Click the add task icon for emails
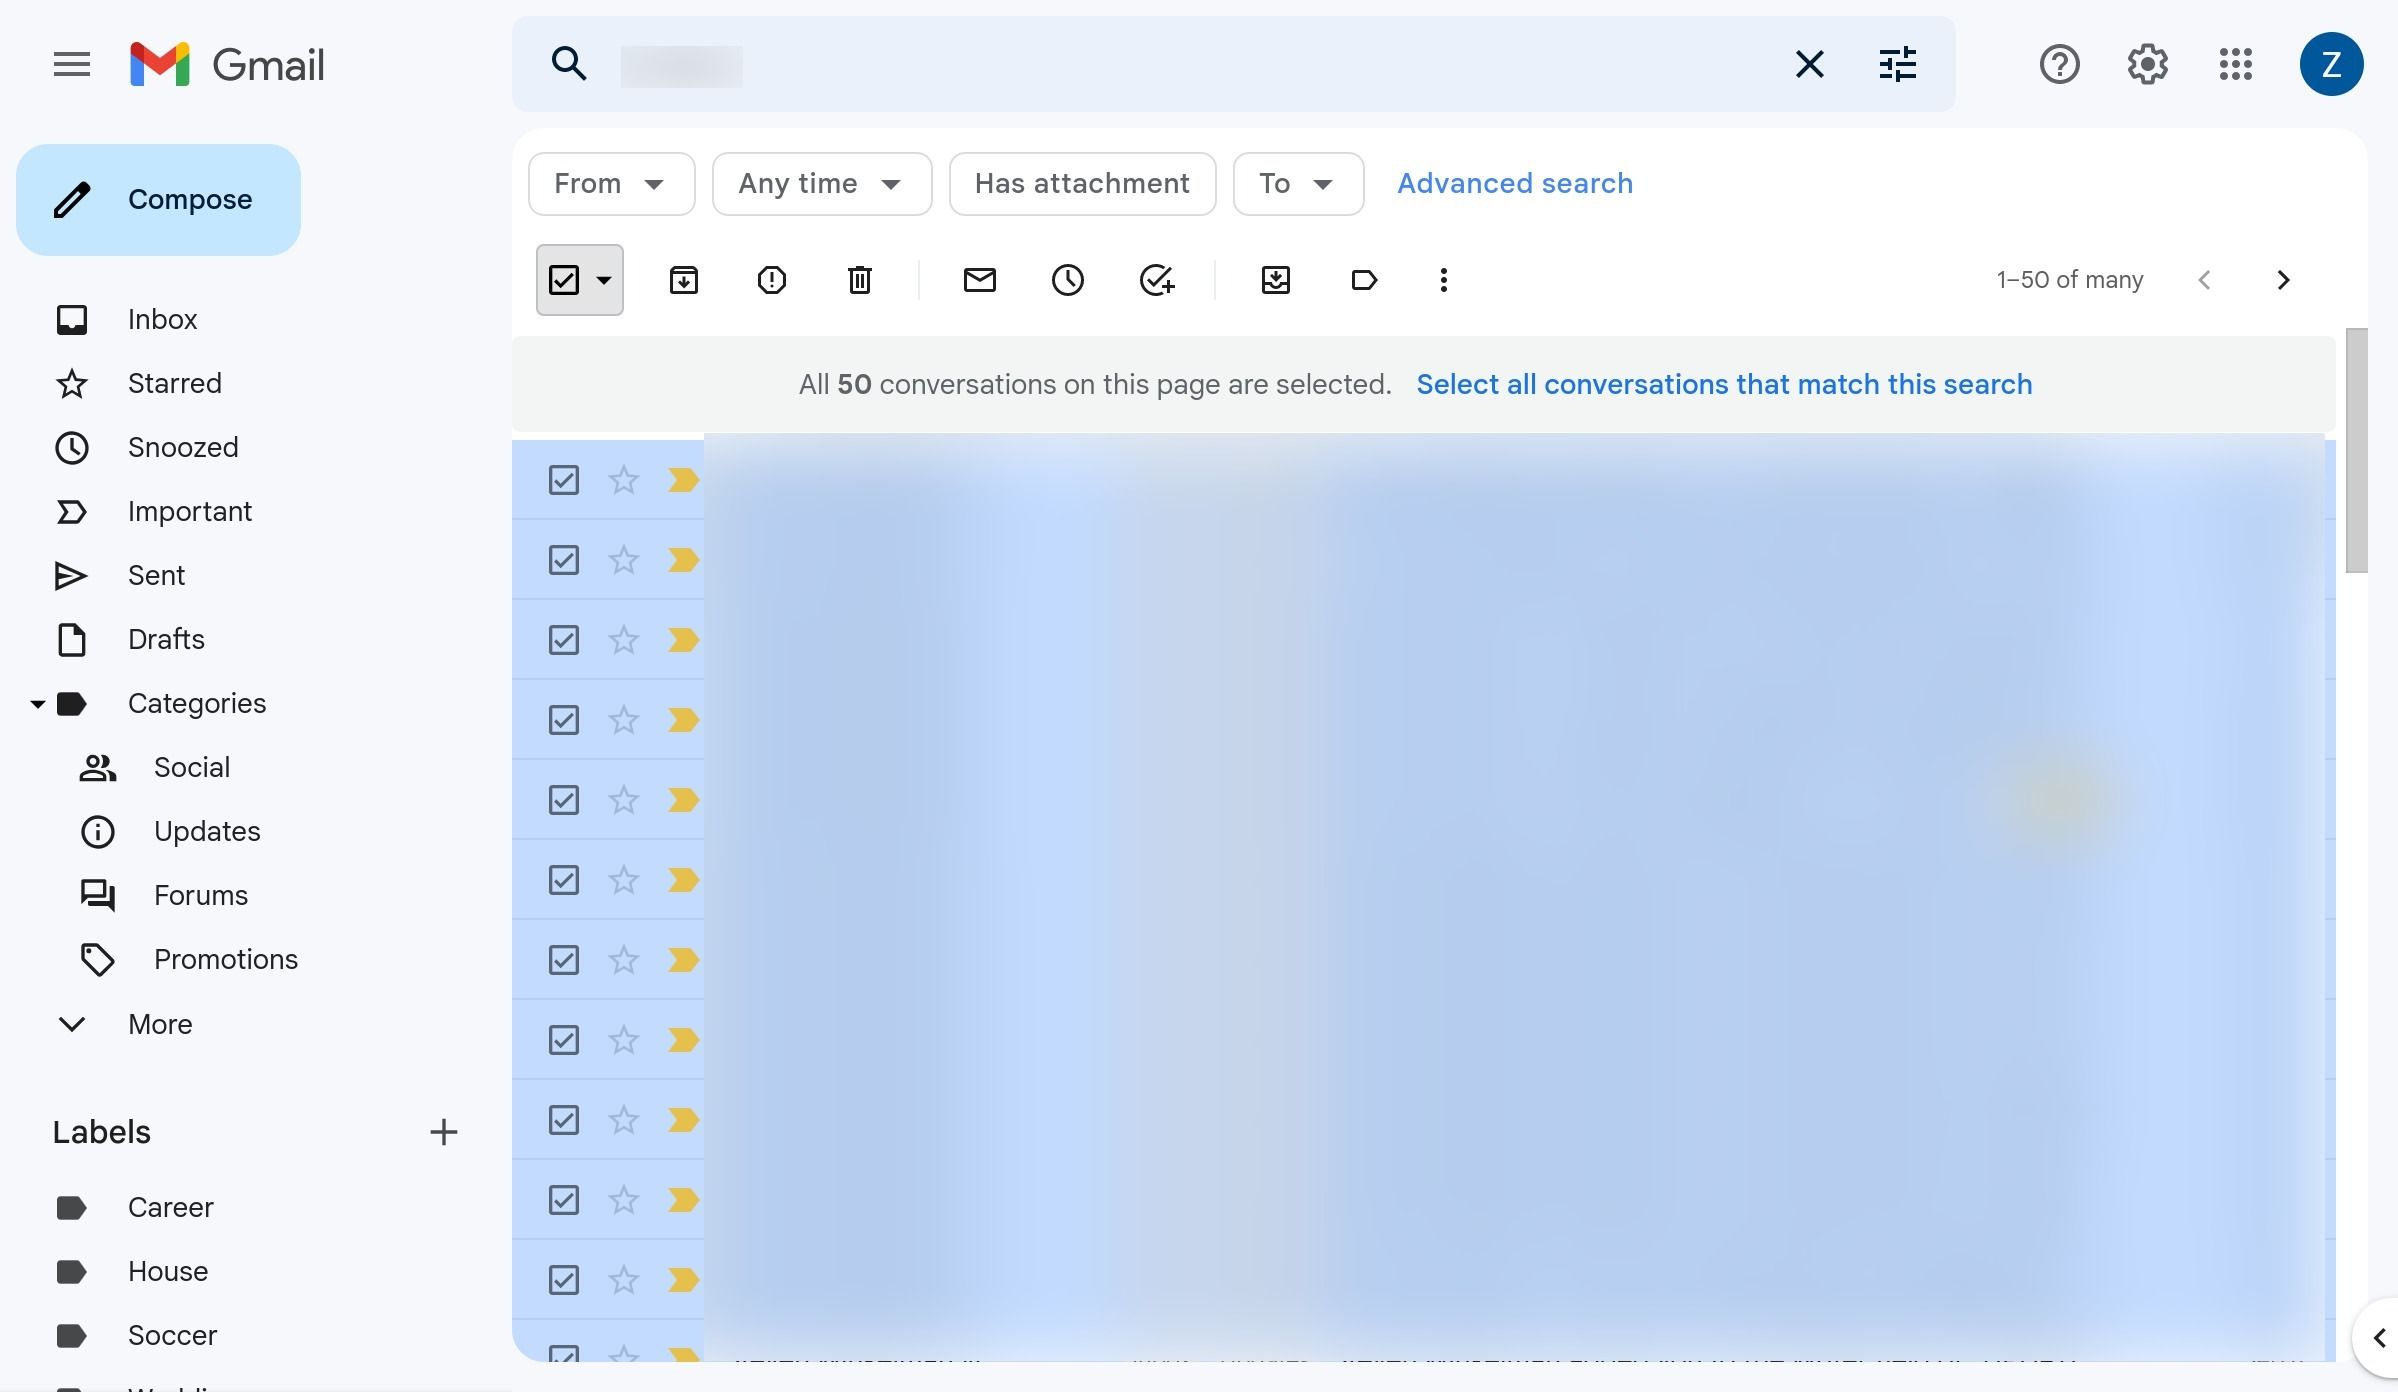 [1155, 280]
